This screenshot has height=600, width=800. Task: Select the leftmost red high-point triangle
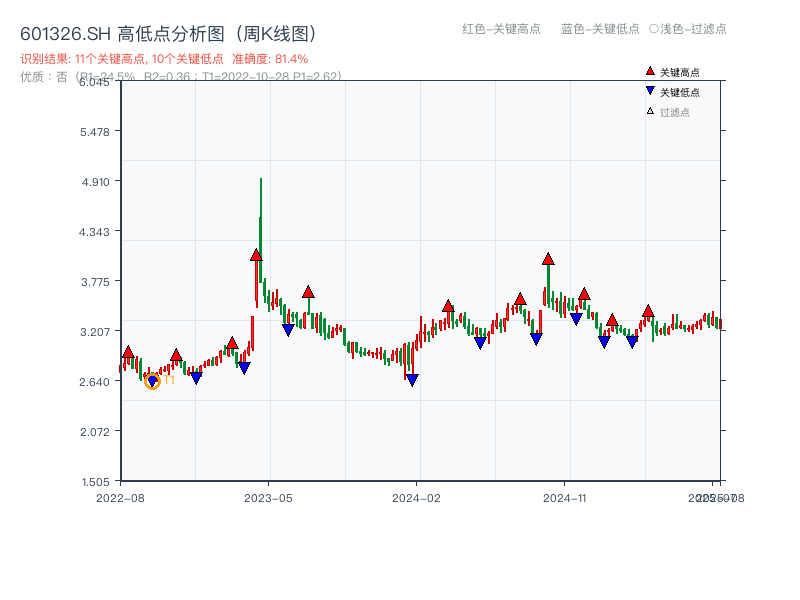coord(128,353)
